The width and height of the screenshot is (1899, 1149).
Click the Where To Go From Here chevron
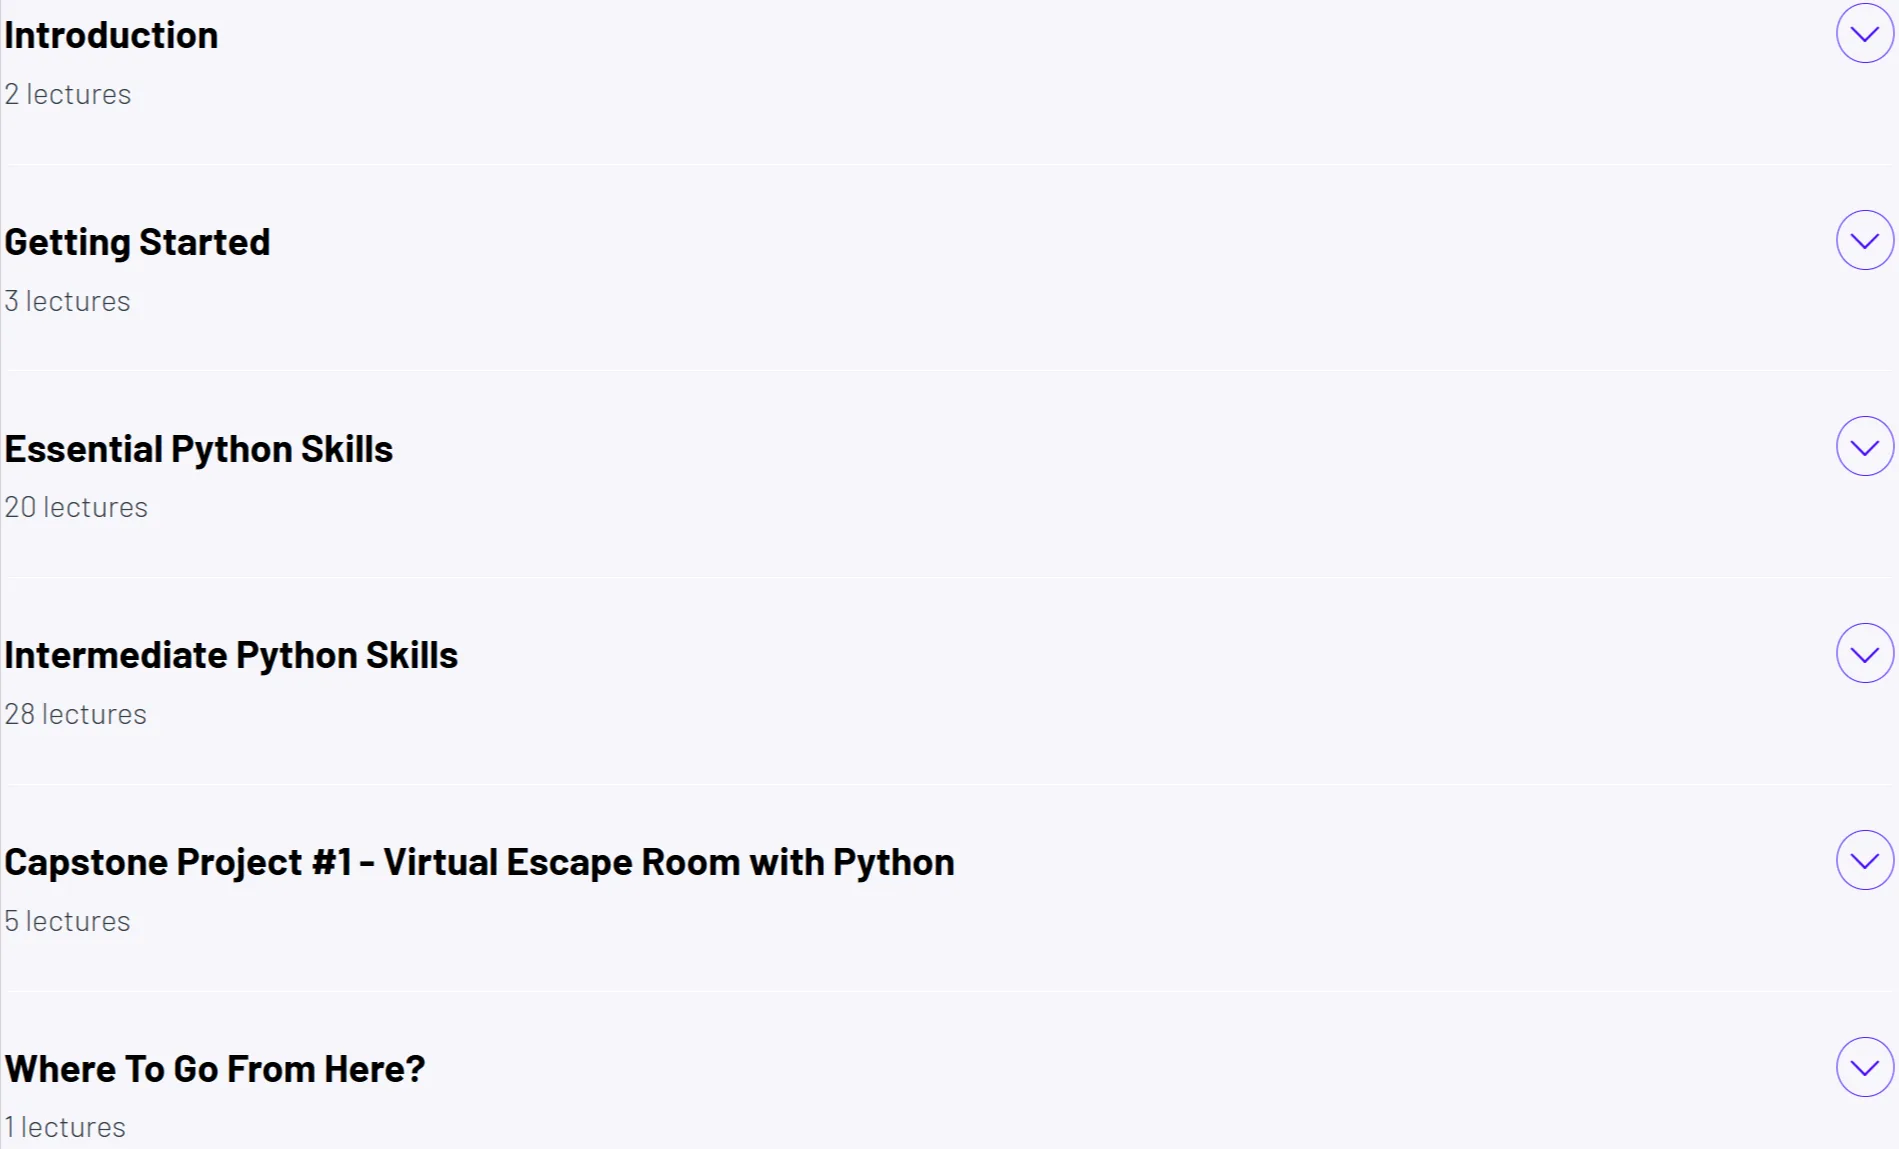1865,1067
